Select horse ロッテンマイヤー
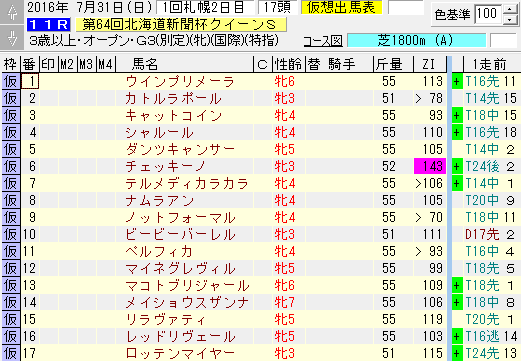Image resolution: width=521 pixels, height=361 pixels. [180, 353]
